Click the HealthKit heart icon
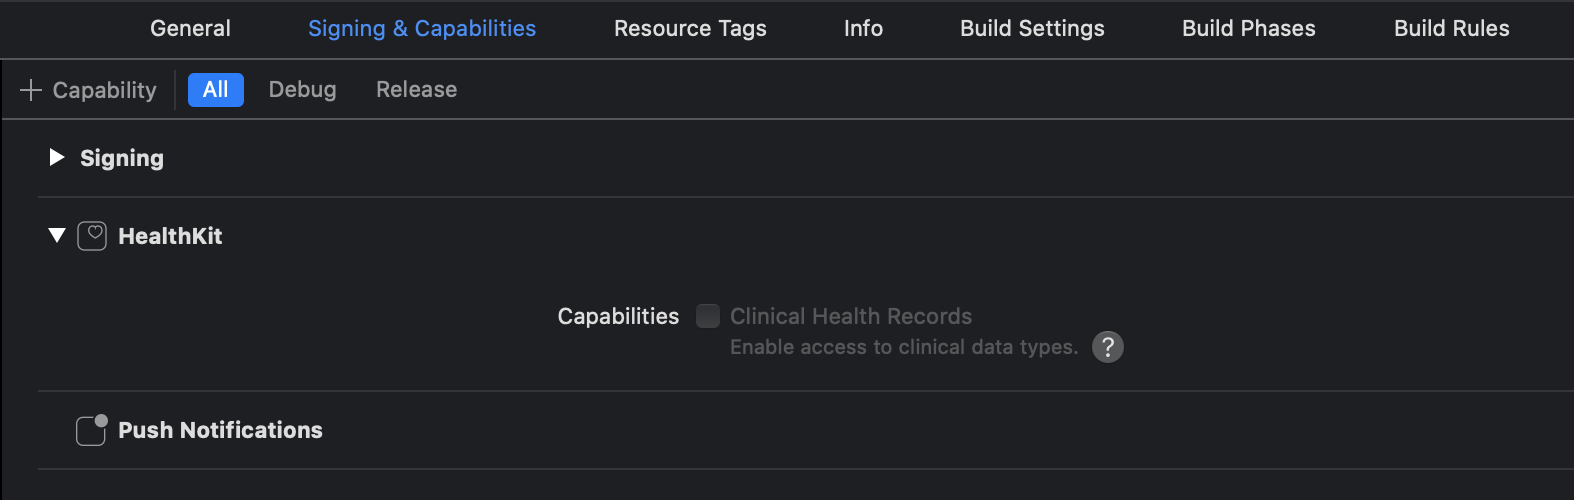 pyautogui.click(x=92, y=236)
